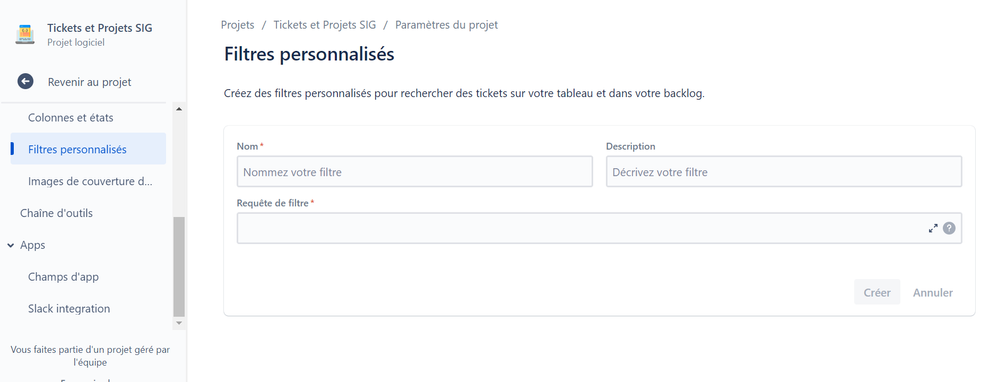Open Paramètres du projet breadcrumb link

(446, 25)
